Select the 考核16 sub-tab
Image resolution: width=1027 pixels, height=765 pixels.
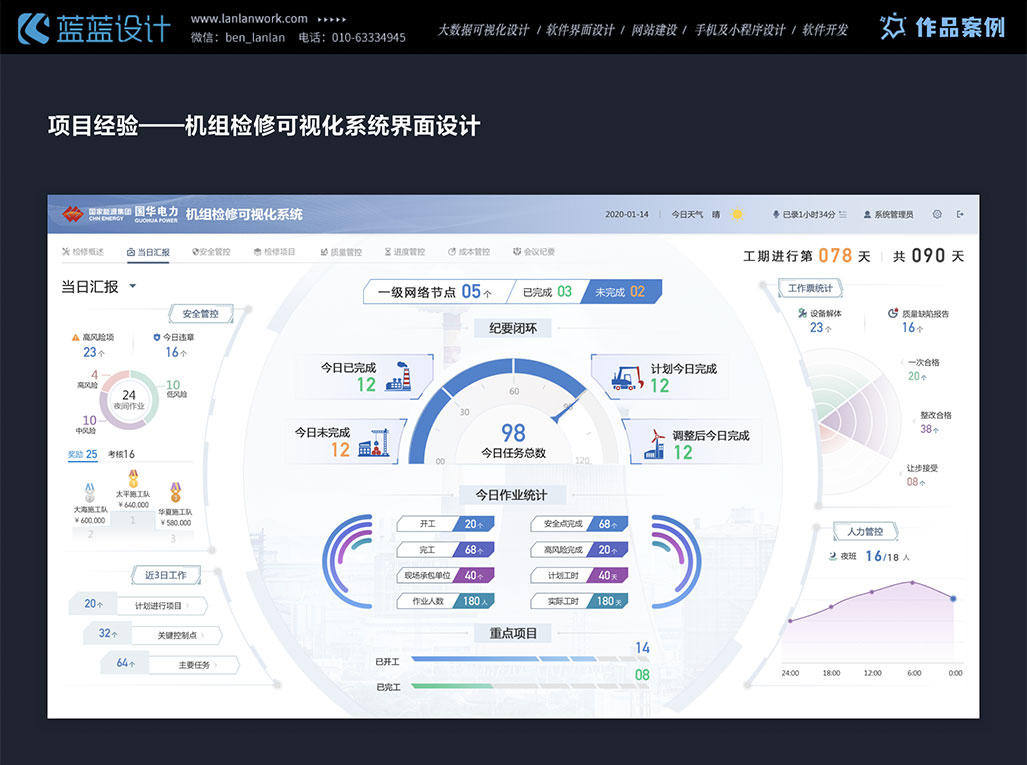pos(121,455)
